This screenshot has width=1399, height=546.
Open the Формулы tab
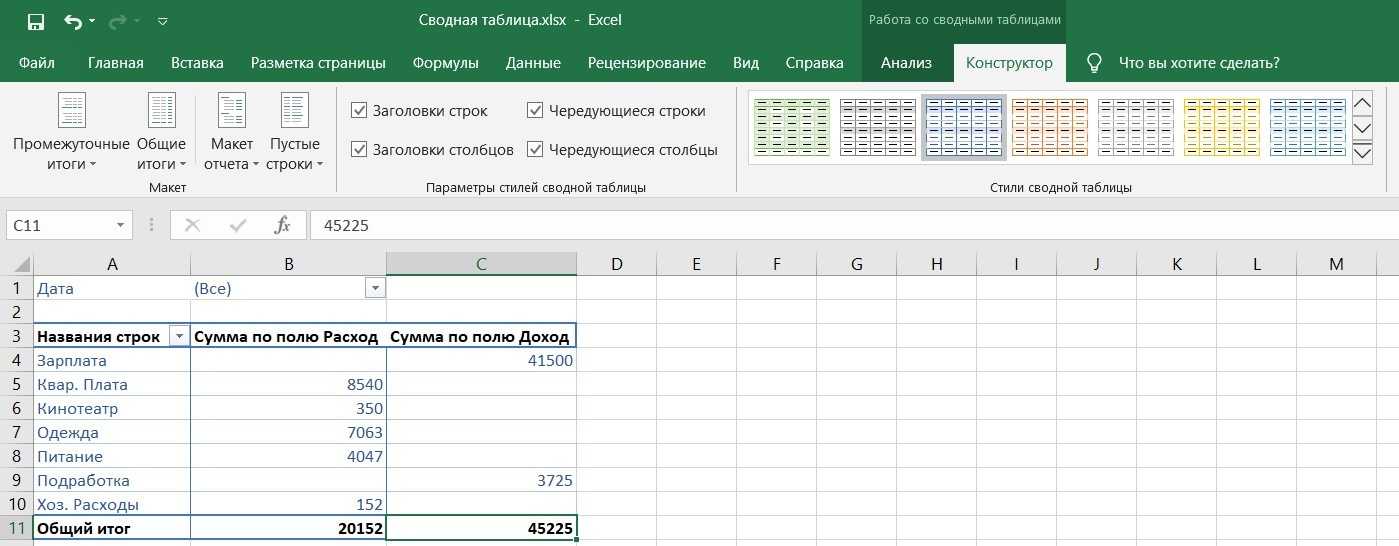[x=446, y=62]
